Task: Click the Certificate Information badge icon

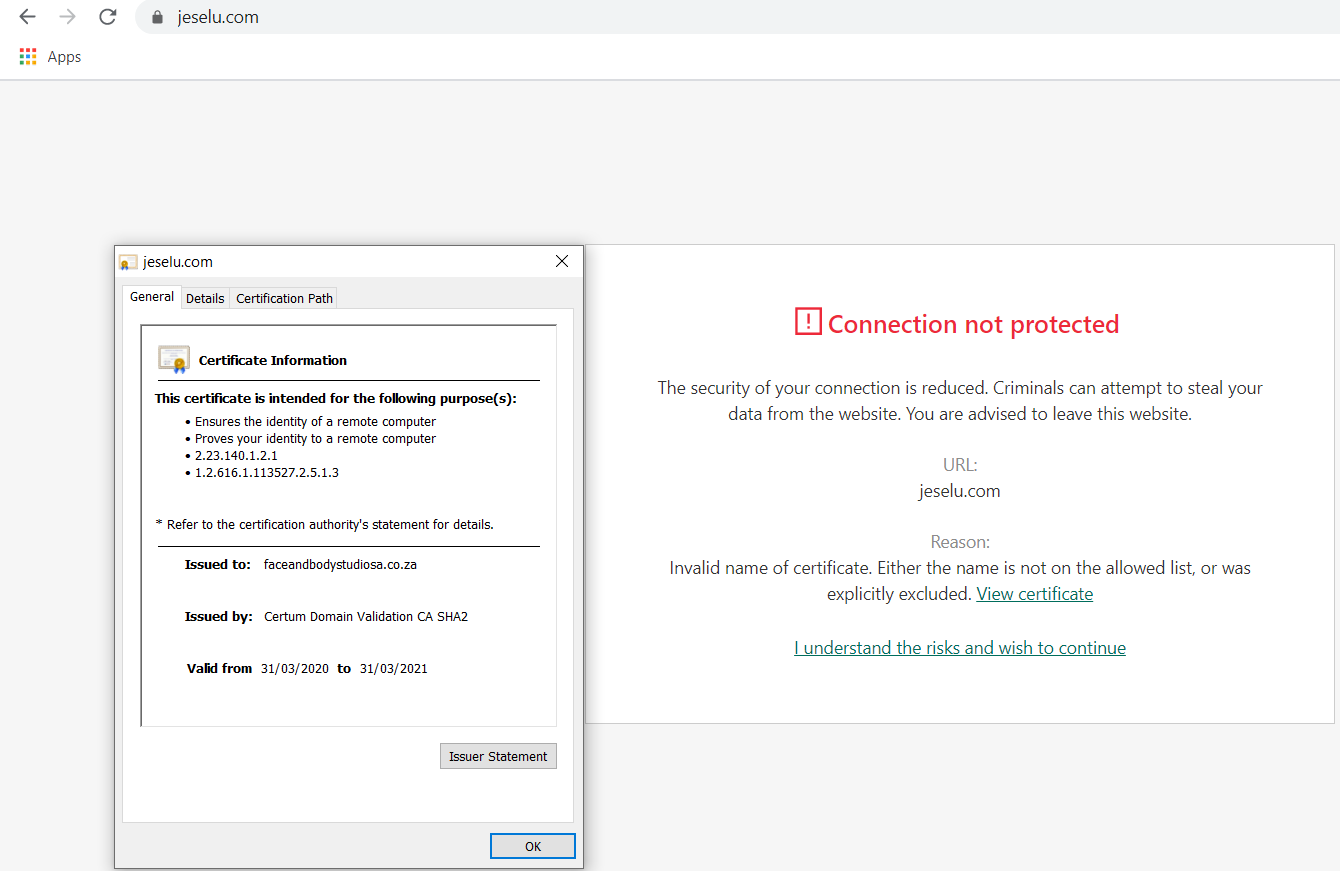Action: pos(174,360)
